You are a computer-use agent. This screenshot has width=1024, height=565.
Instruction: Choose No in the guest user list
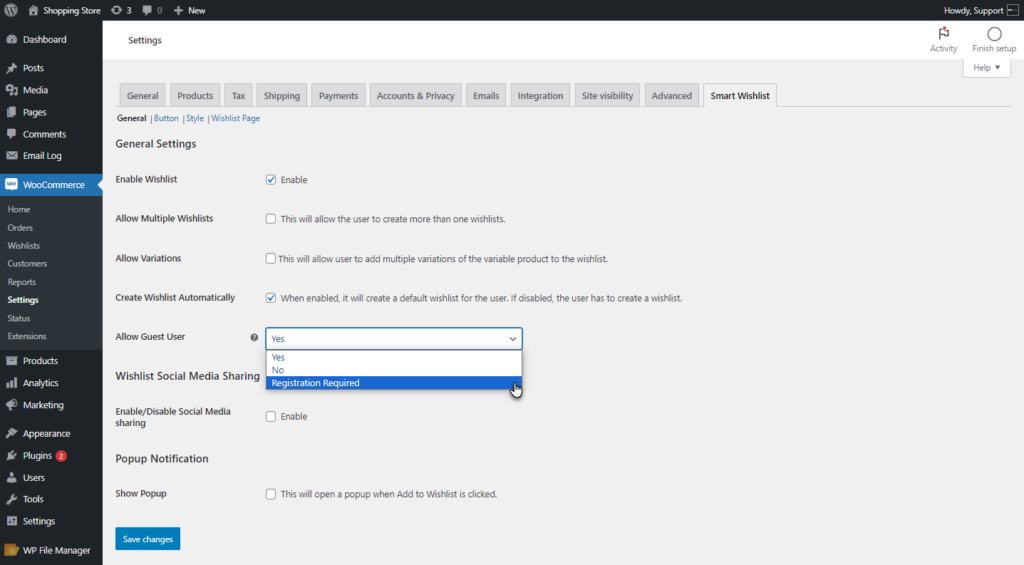[x=394, y=370]
